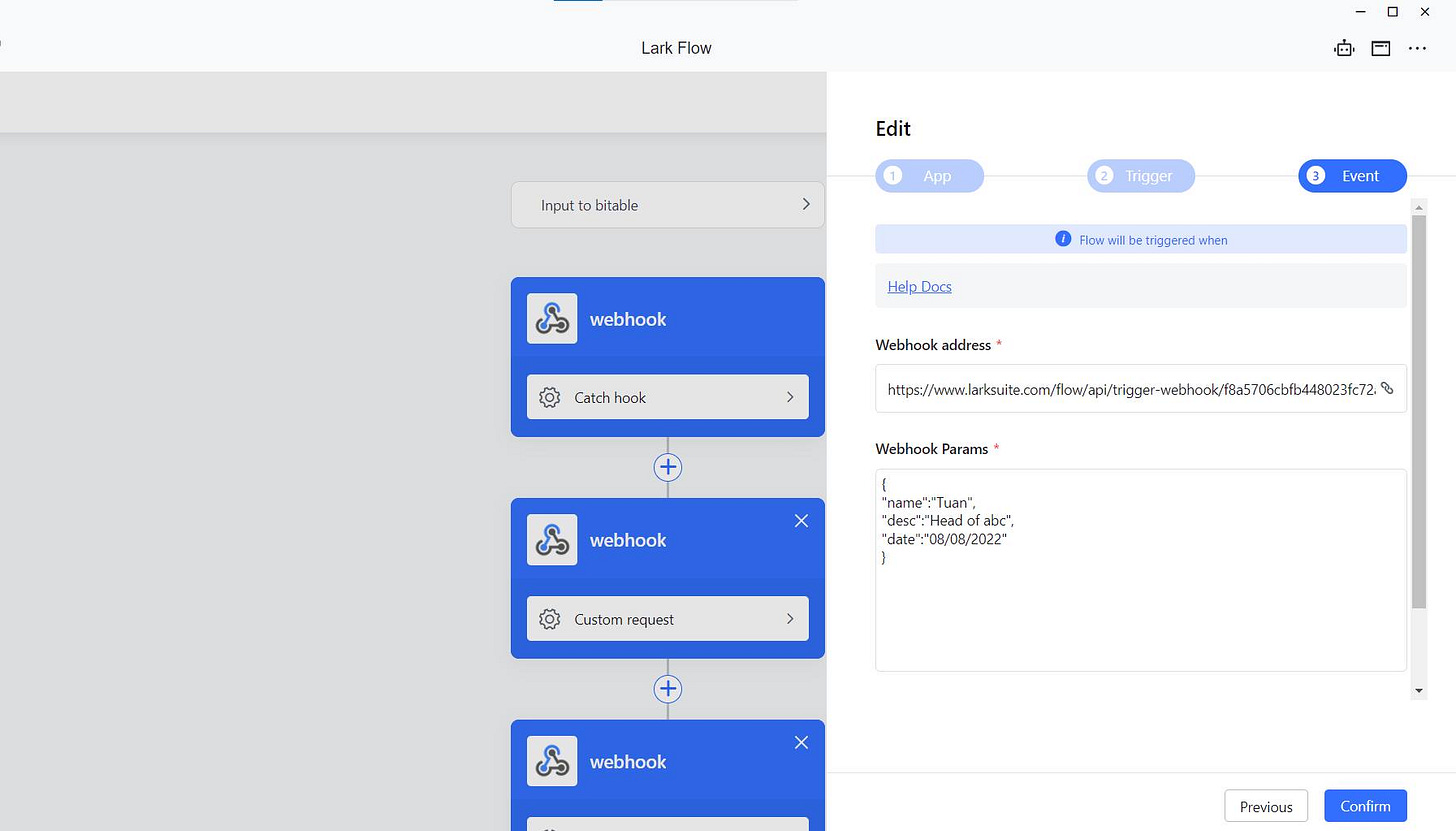Click the gear icon beside Catch hook
1456x831 pixels.
click(549, 398)
